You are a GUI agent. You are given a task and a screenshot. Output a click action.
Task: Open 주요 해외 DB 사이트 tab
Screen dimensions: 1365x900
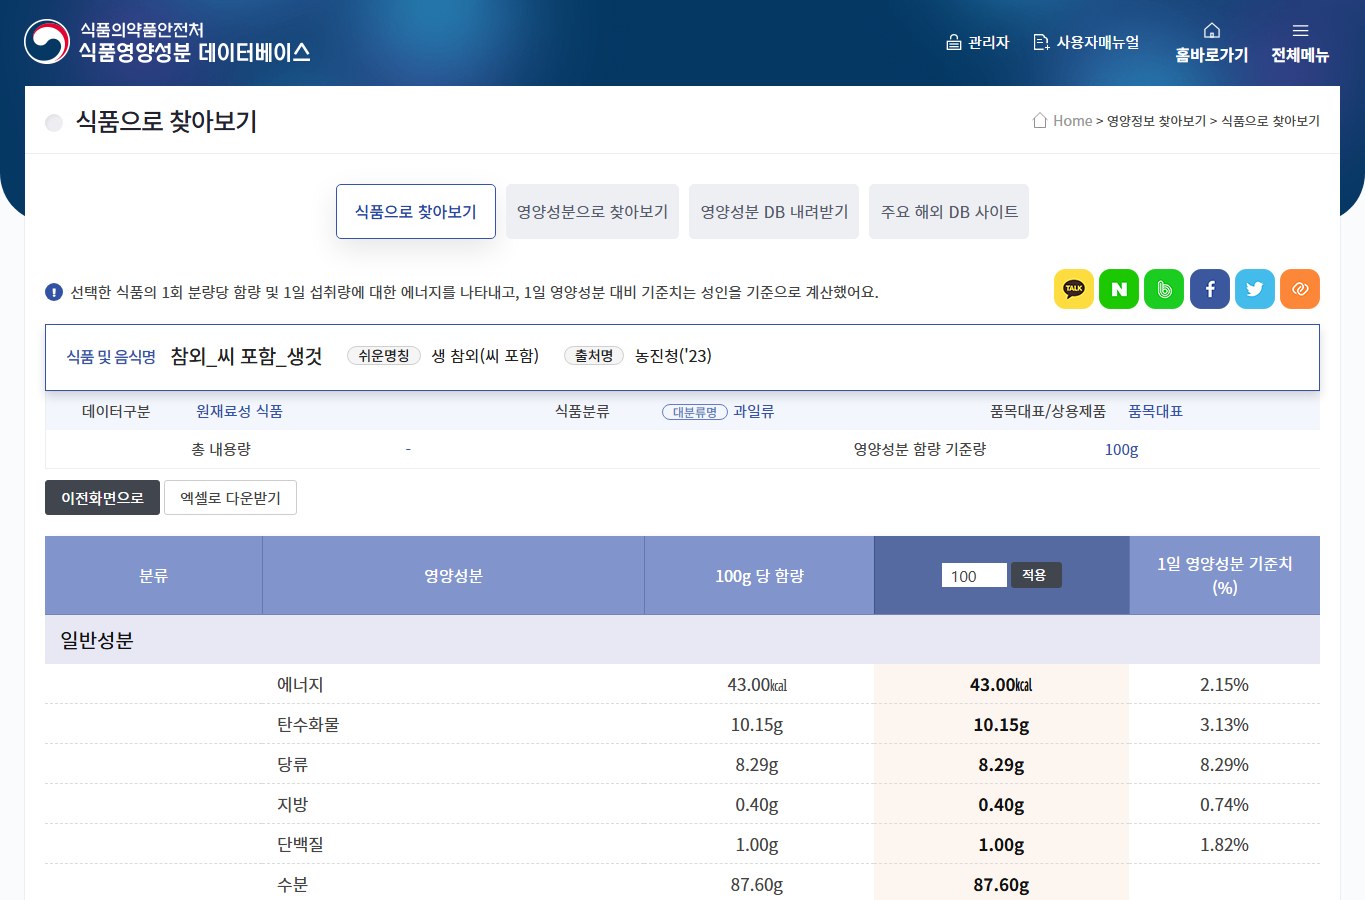(x=949, y=211)
